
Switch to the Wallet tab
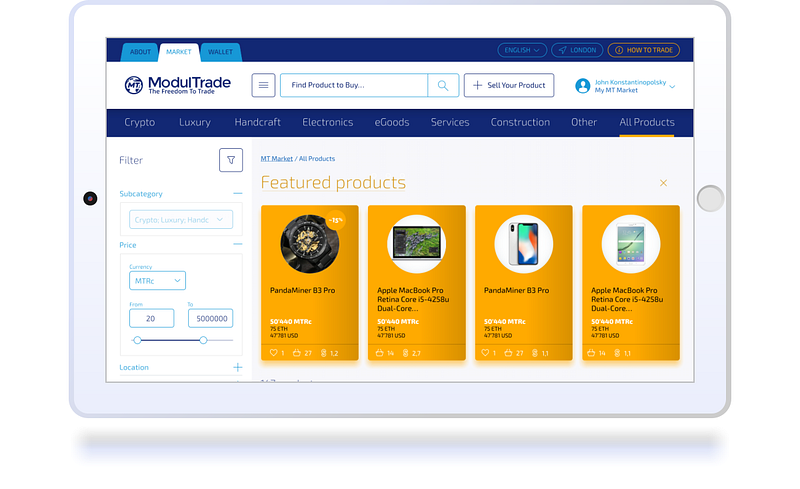pyautogui.click(x=220, y=52)
